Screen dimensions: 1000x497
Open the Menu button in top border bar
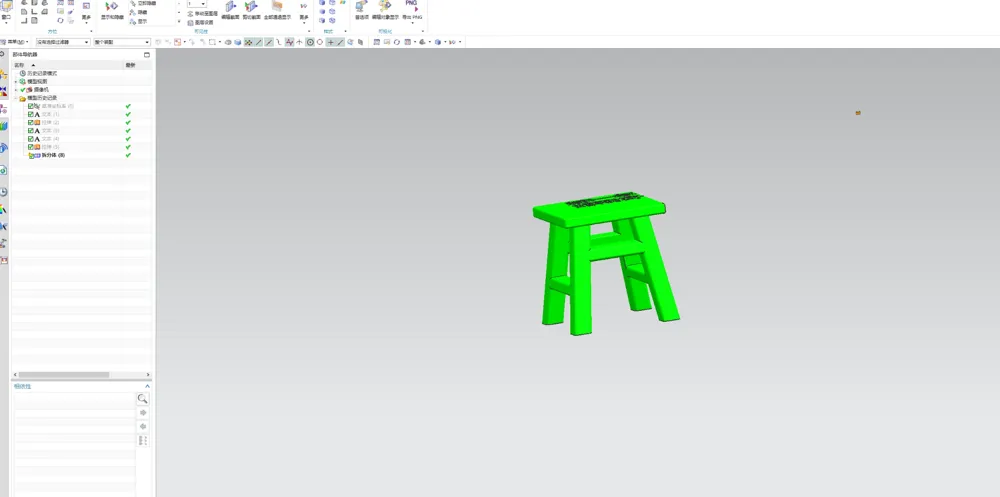coord(15,42)
